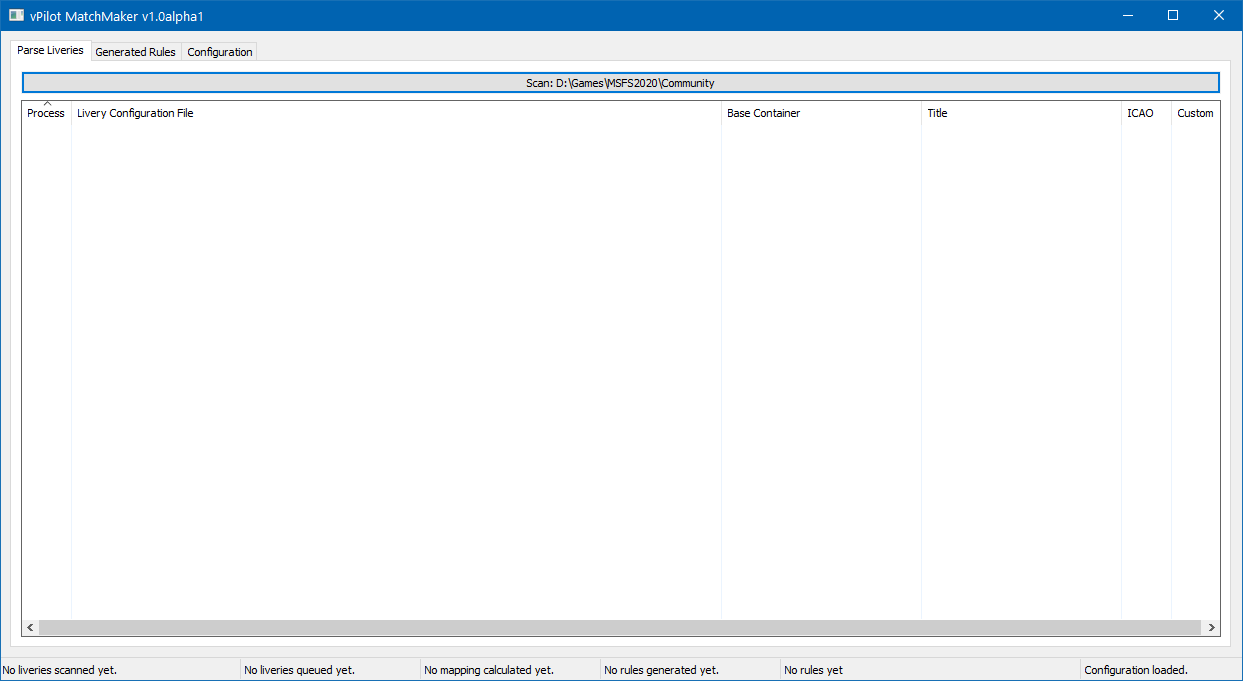Click the horizontal scrollbar right arrow
The image size is (1243, 681).
pos(1211,627)
